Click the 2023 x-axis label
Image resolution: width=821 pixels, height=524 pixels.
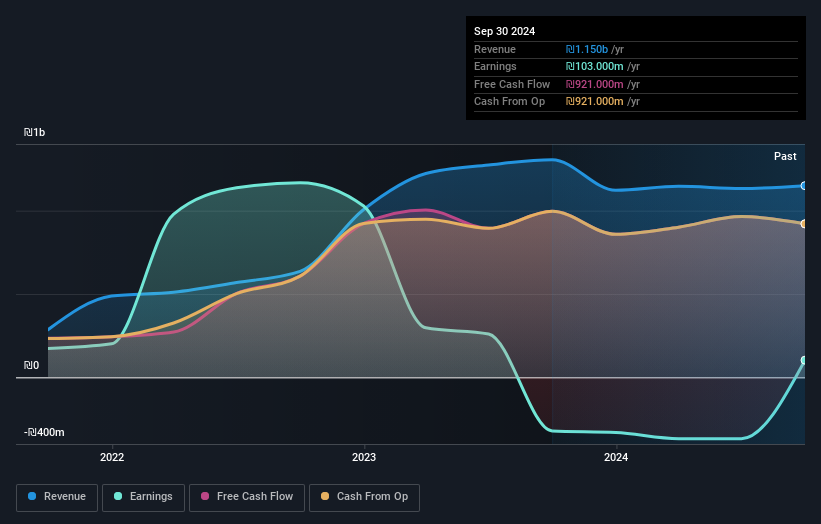[x=364, y=458]
